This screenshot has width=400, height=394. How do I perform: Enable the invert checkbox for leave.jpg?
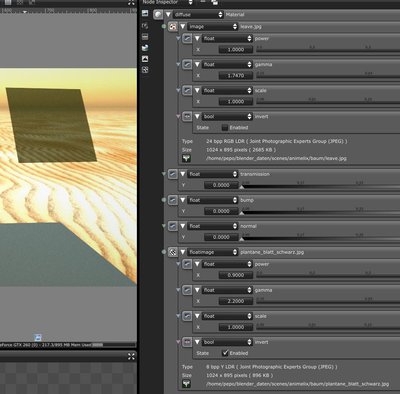[225, 128]
